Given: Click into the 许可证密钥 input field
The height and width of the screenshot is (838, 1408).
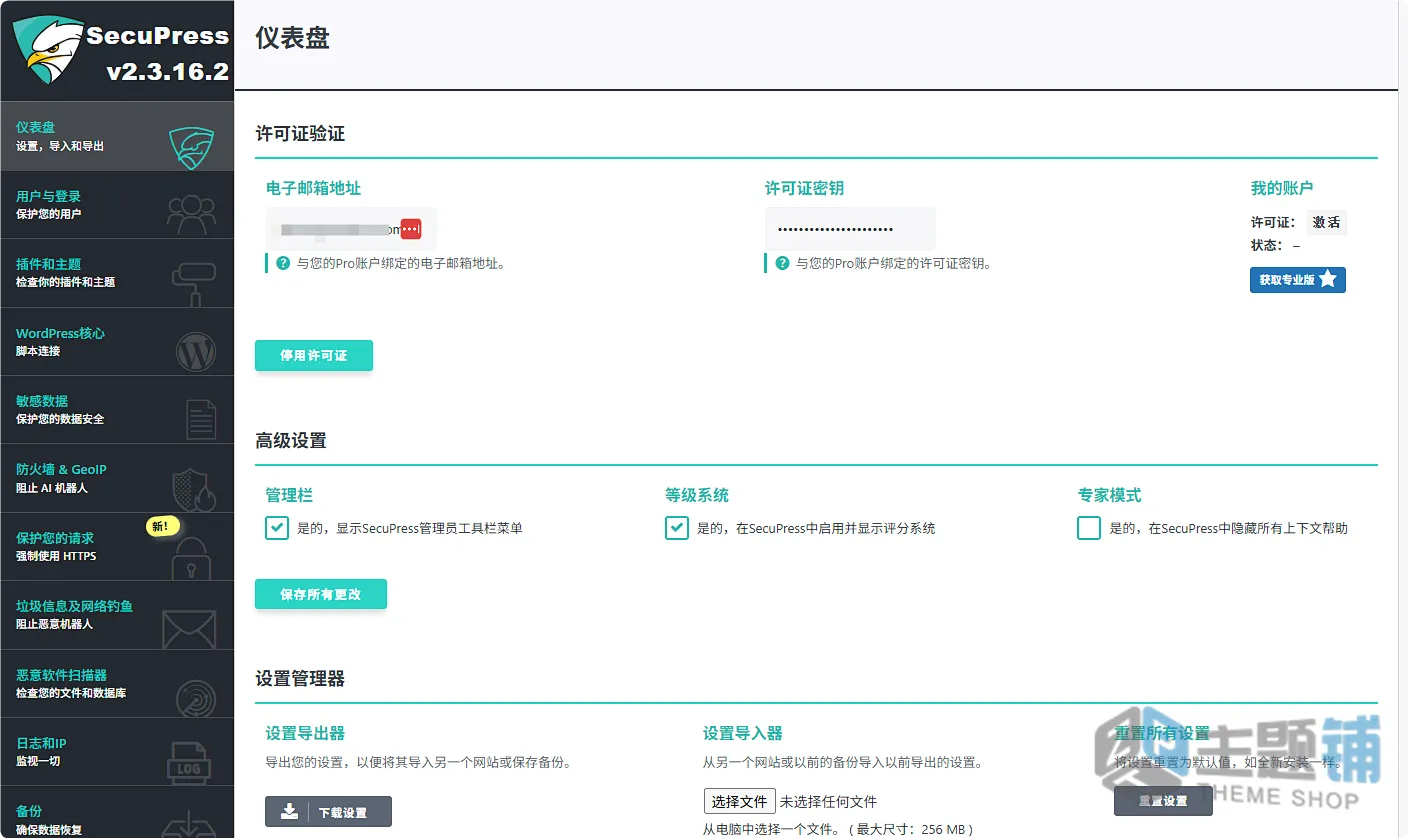Looking at the screenshot, I should click(x=850, y=229).
